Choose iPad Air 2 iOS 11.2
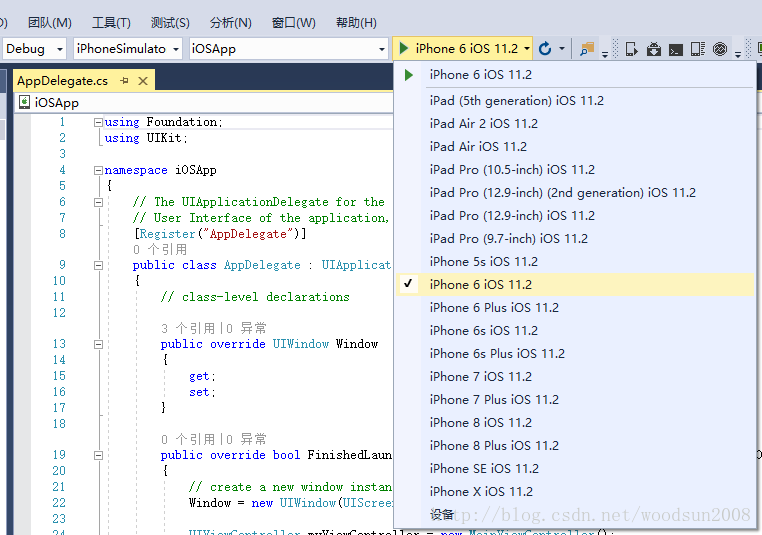Image resolution: width=762 pixels, height=535 pixels. click(x=575, y=123)
